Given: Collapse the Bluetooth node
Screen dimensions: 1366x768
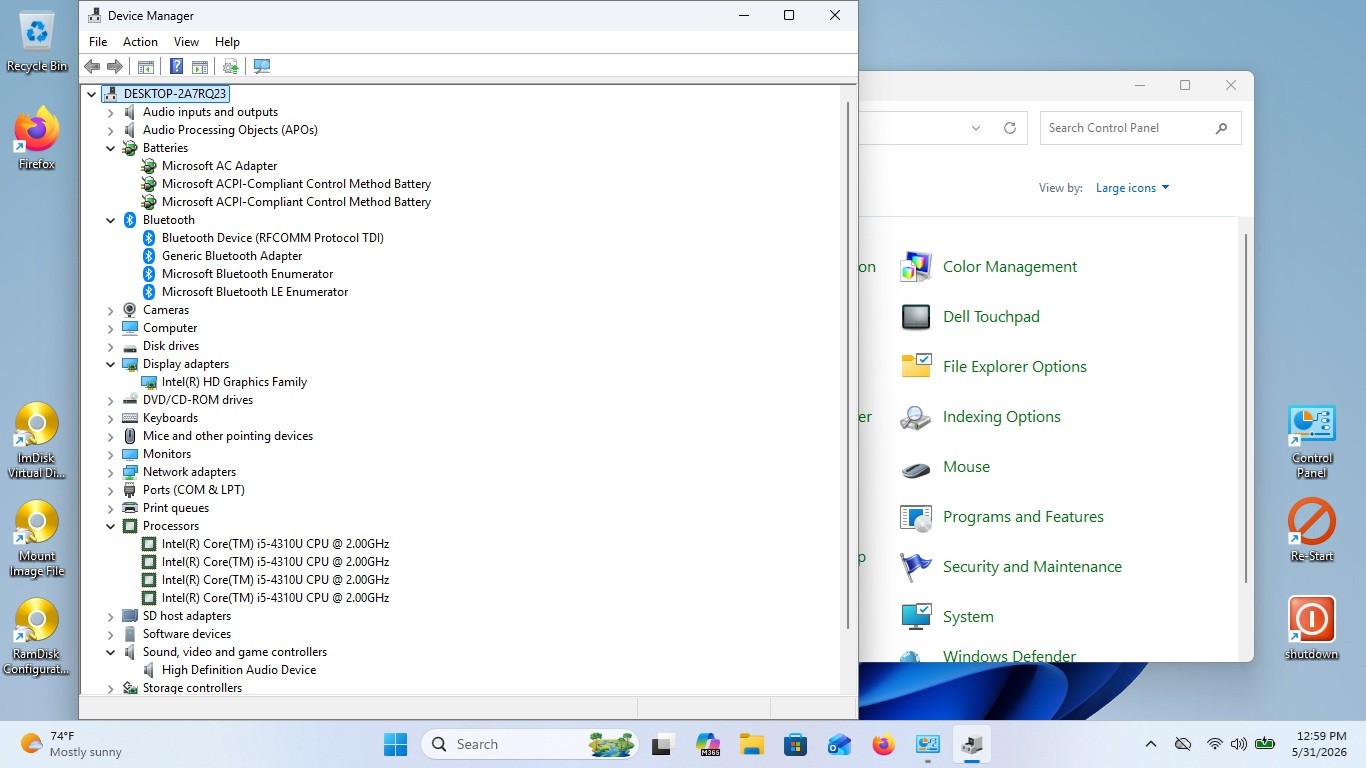Looking at the screenshot, I should 111,220.
